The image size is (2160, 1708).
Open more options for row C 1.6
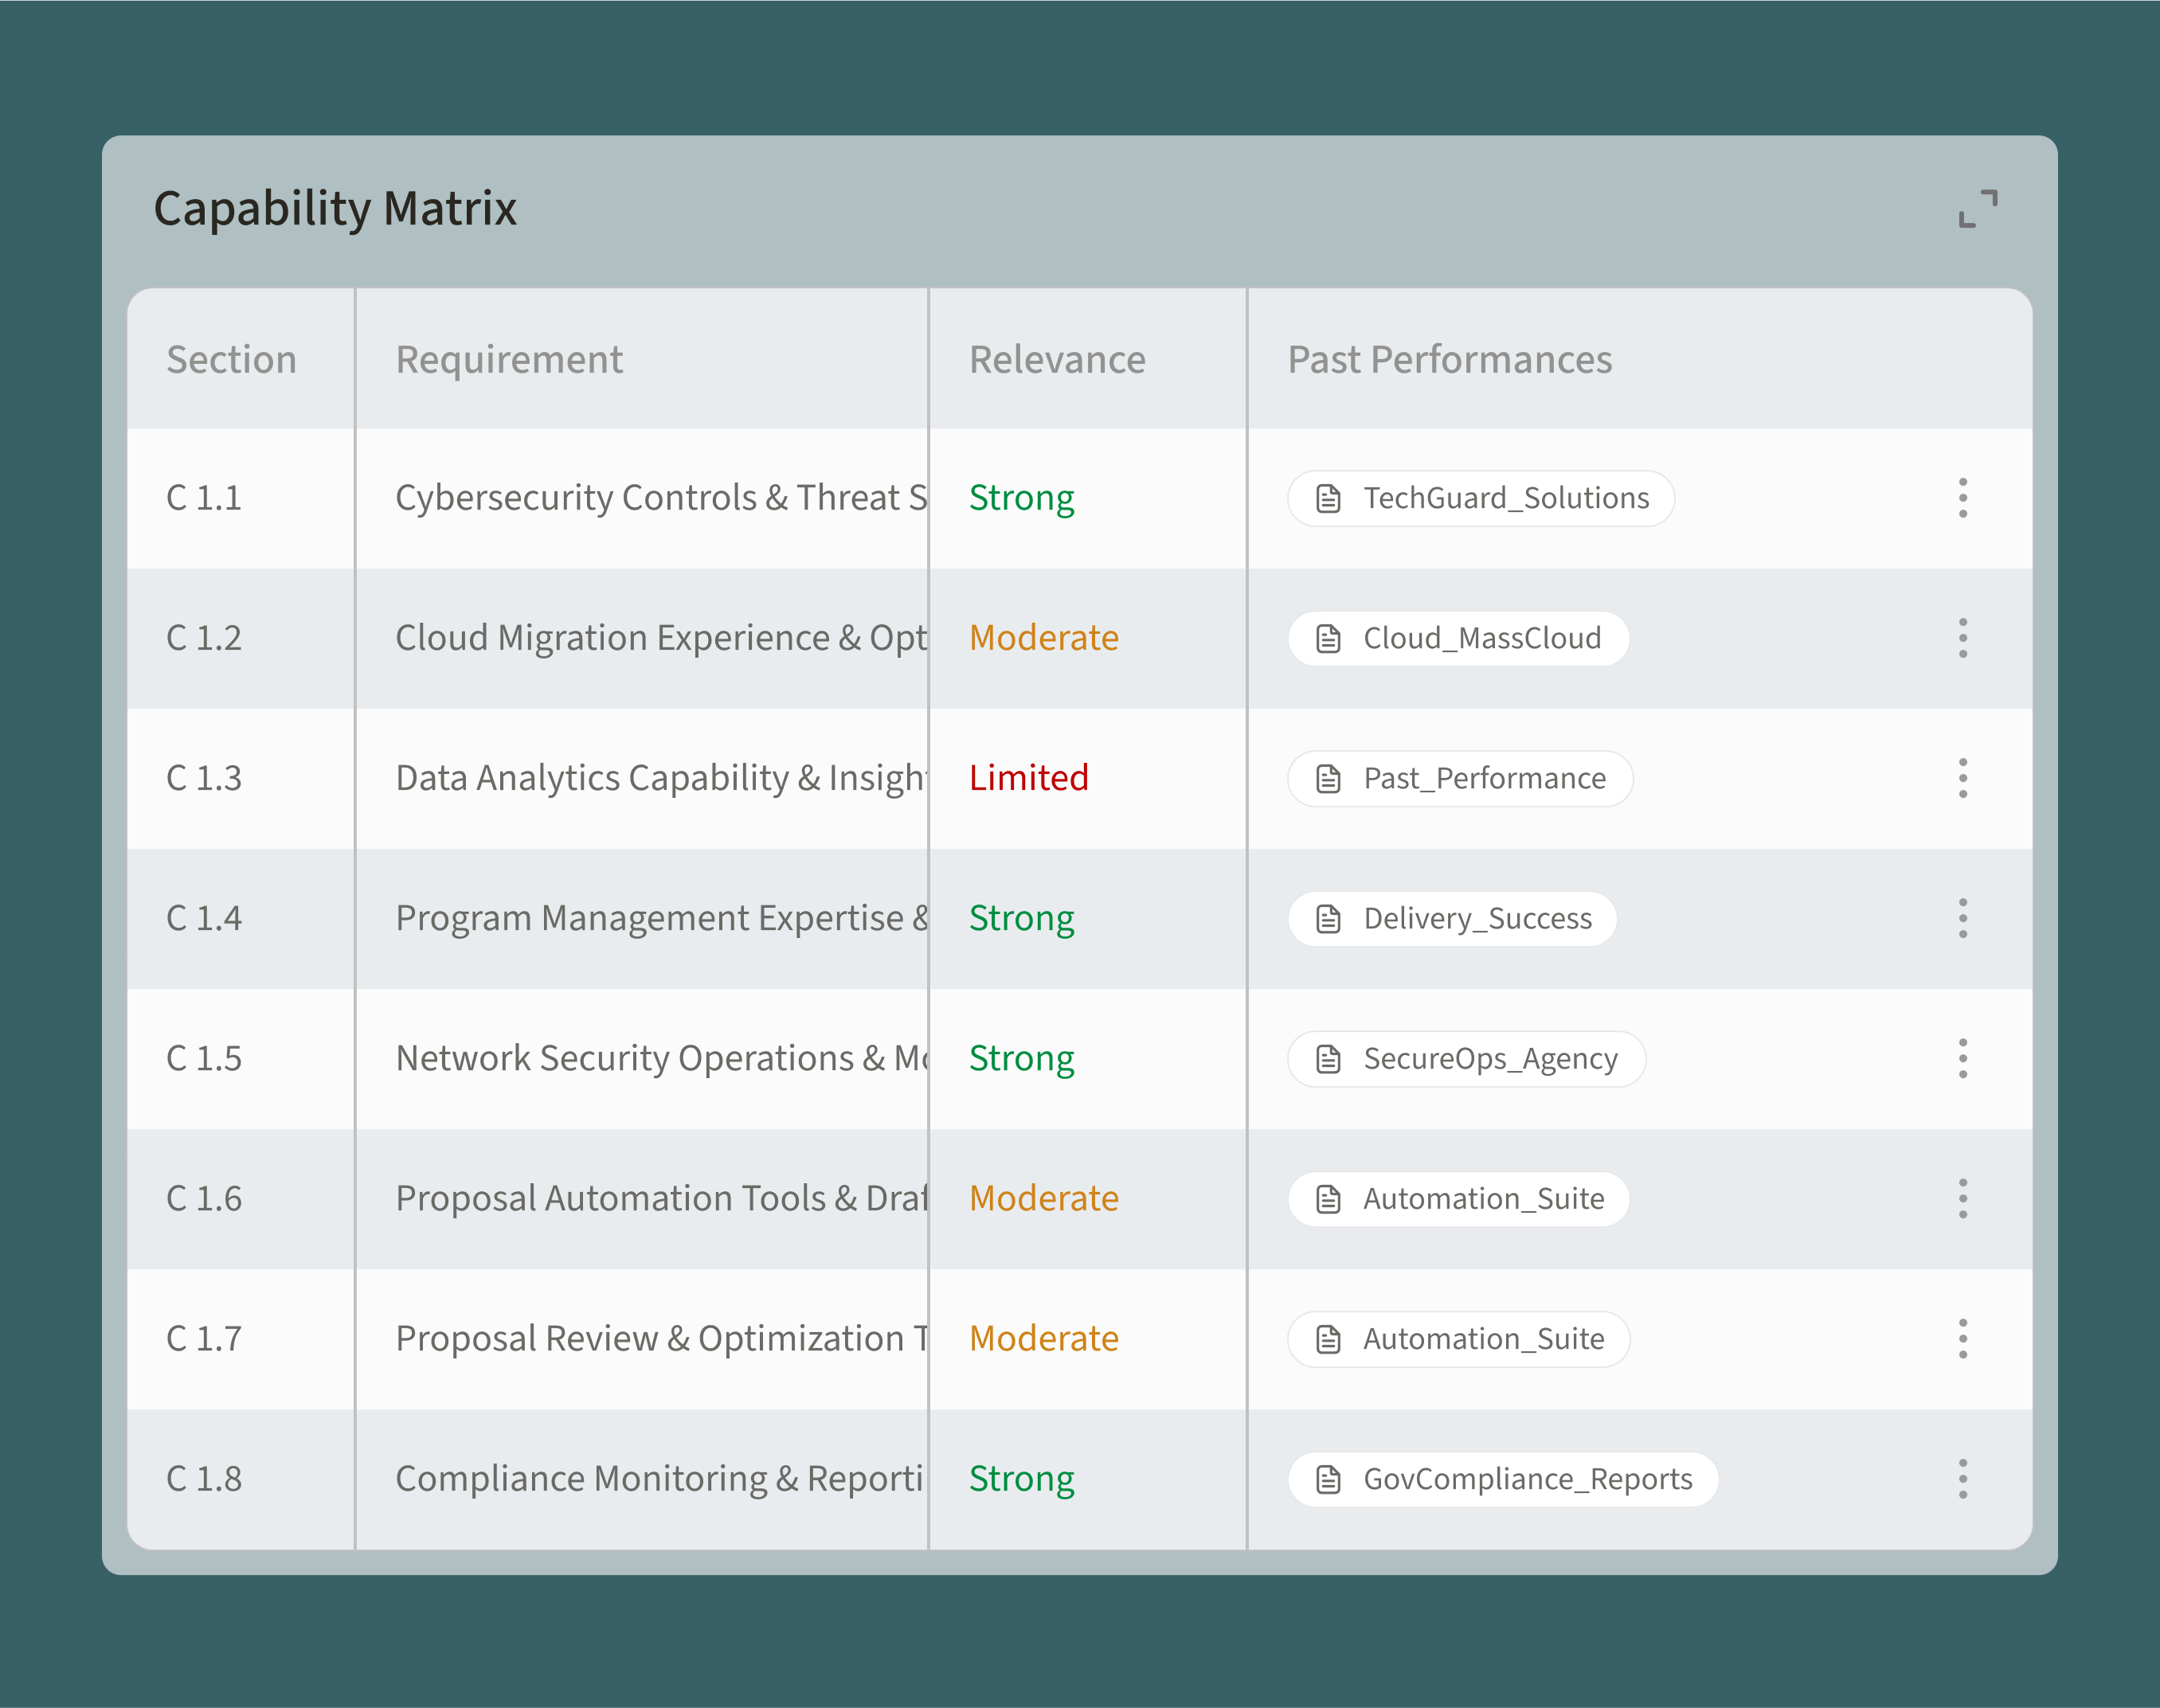coord(1962,1198)
